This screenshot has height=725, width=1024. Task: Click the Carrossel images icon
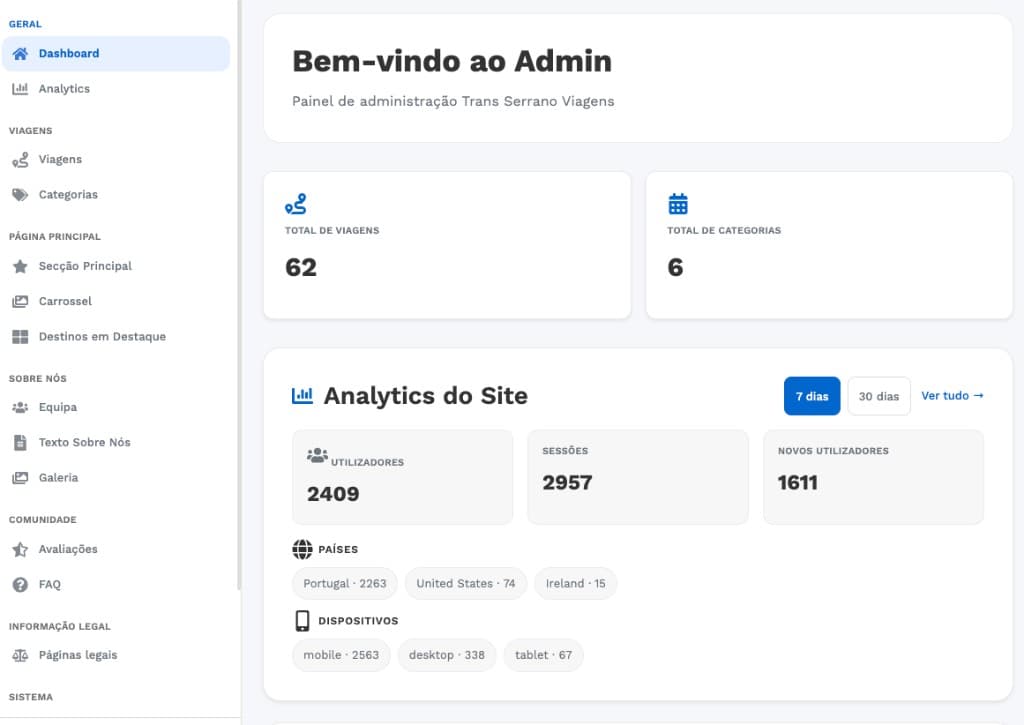(20, 301)
